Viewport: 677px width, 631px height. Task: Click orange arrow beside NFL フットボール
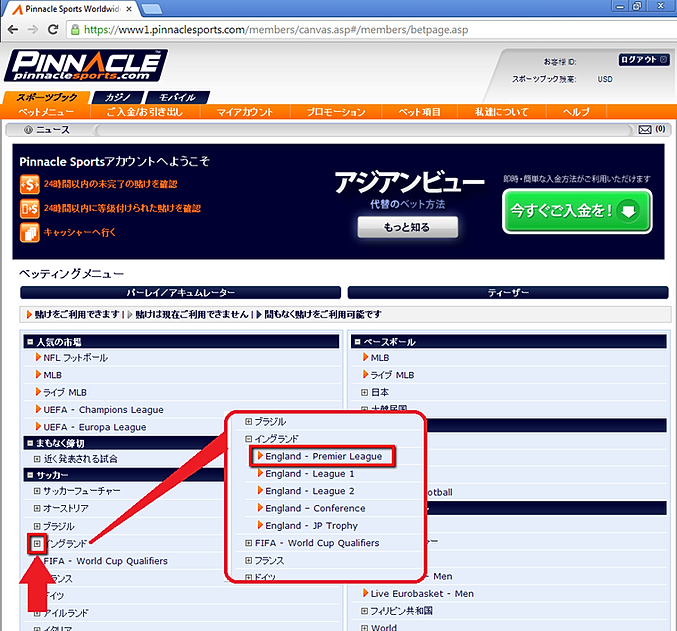(x=38, y=357)
